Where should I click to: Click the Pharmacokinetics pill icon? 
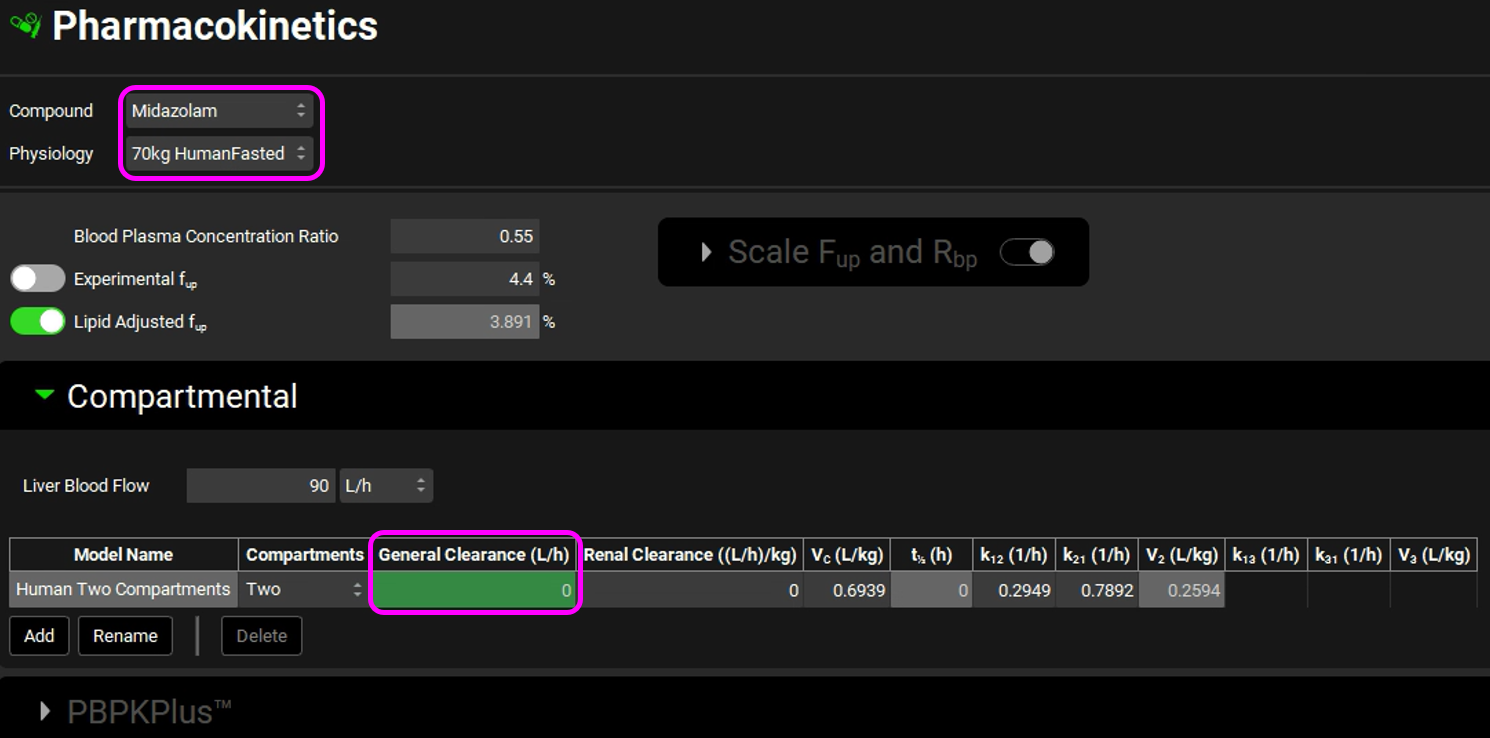click(x=25, y=25)
